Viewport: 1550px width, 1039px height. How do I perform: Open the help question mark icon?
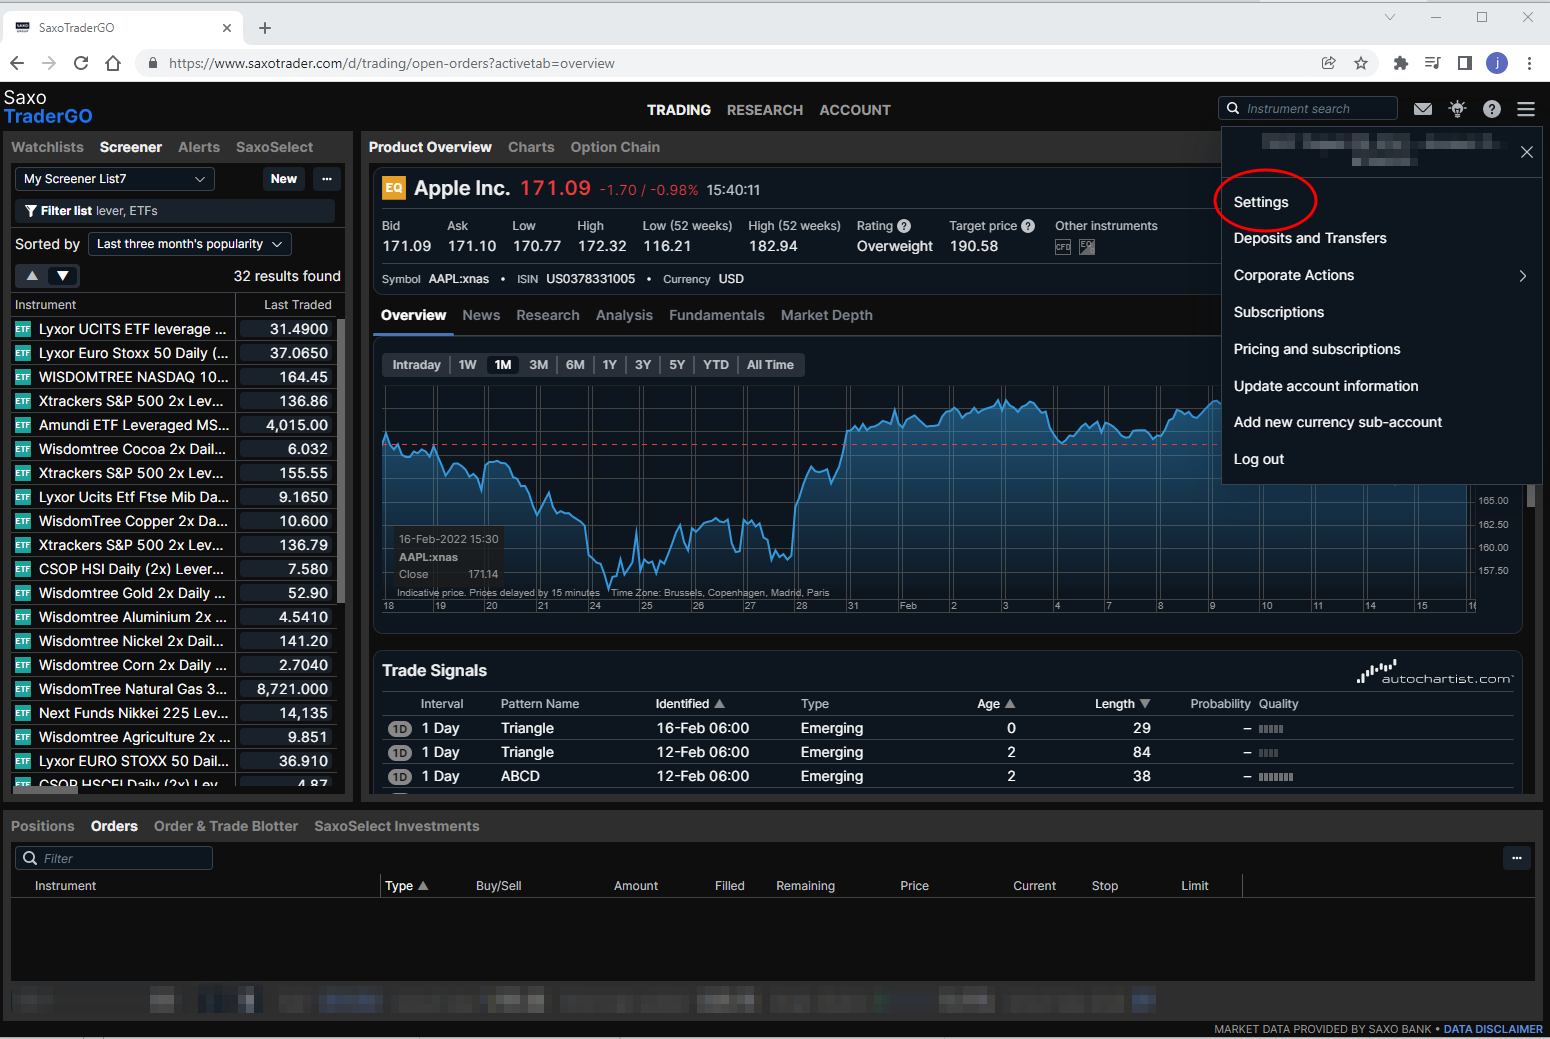(x=1492, y=109)
